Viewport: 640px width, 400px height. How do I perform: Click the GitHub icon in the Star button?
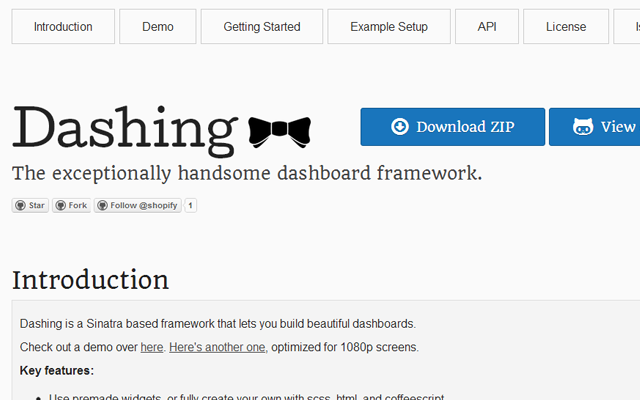[x=20, y=205]
